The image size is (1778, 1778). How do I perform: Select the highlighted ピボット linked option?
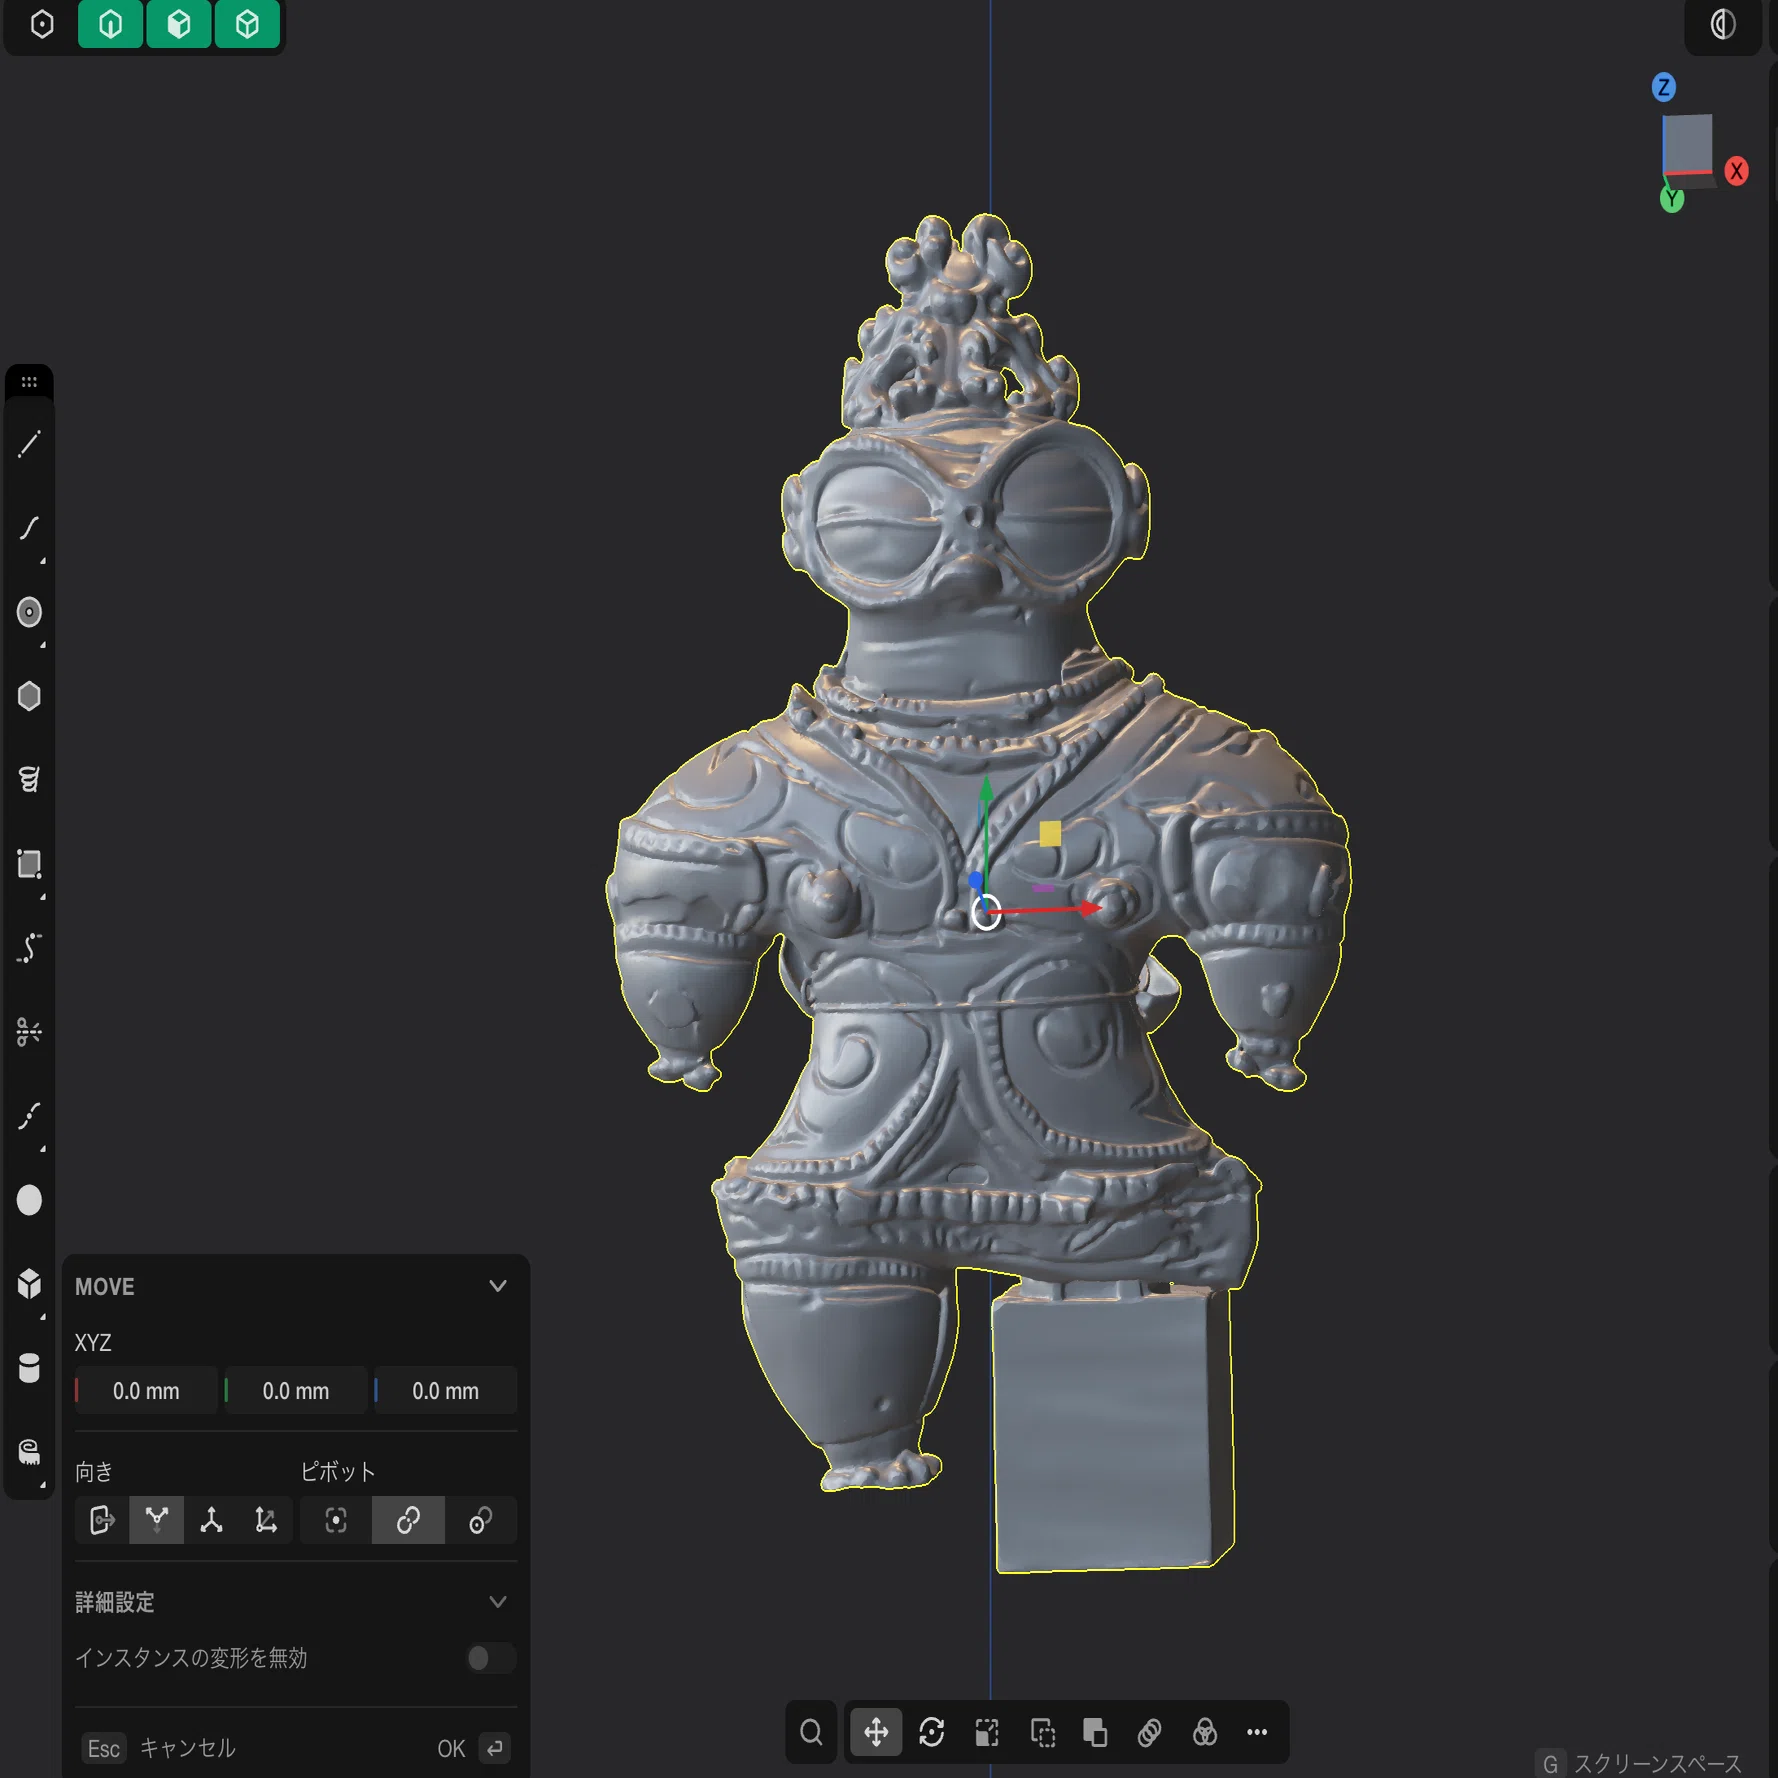point(408,1520)
